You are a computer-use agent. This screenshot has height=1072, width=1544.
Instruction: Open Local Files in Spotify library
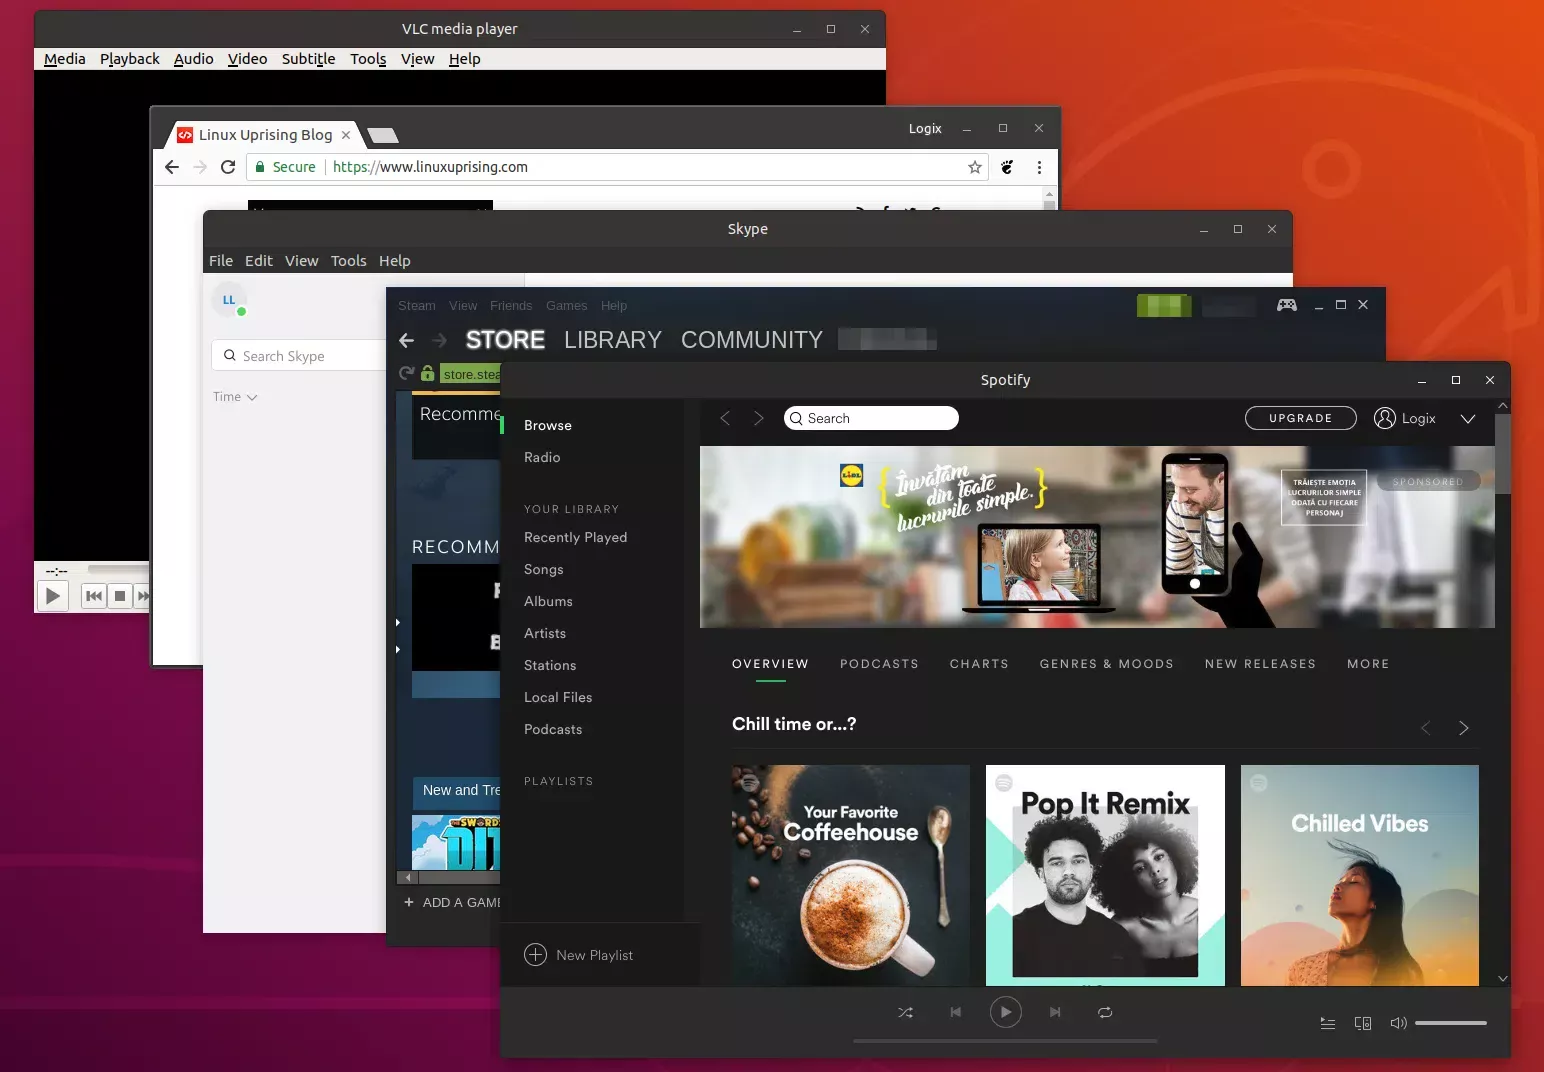(x=558, y=697)
